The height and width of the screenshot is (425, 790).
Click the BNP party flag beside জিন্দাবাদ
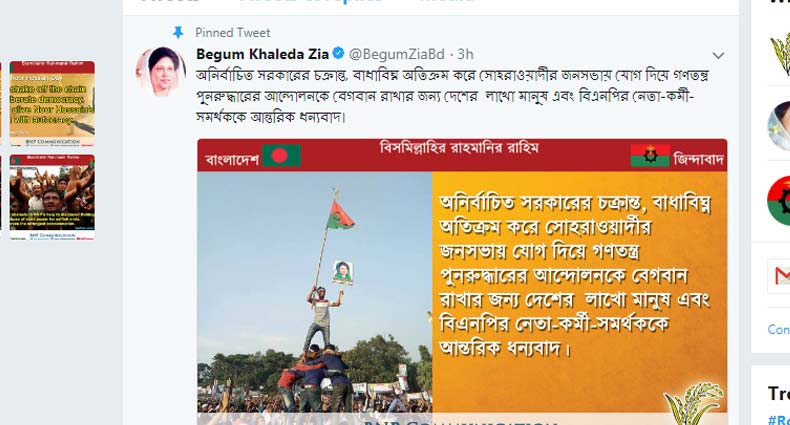650,156
